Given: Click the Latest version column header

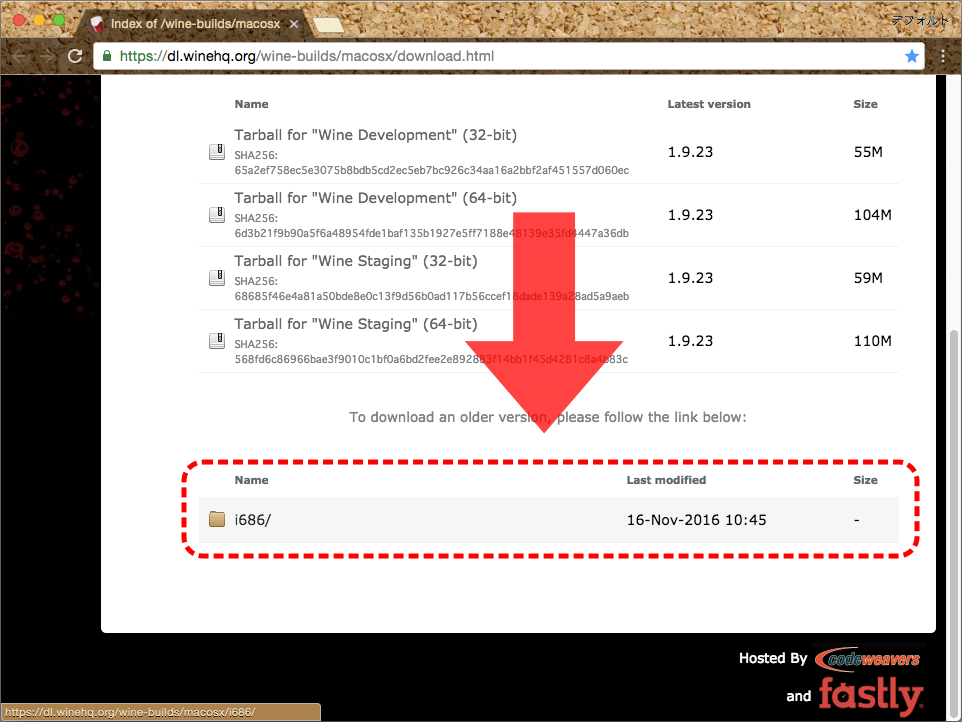Looking at the screenshot, I should pos(709,104).
